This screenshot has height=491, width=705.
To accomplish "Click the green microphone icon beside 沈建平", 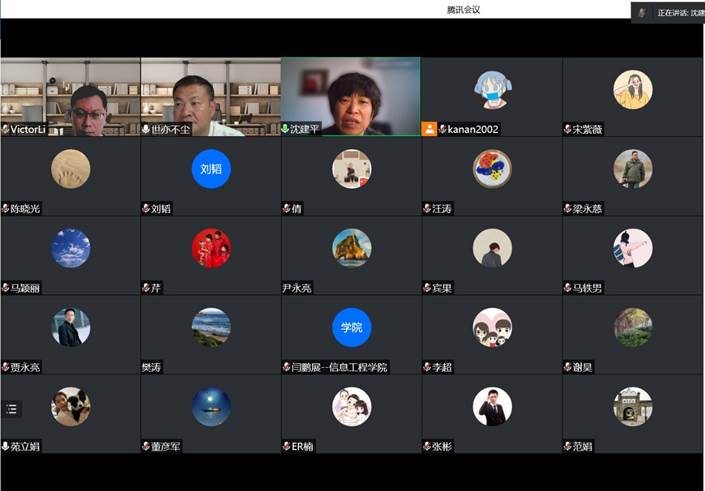I will pyautogui.click(x=285, y=129).
